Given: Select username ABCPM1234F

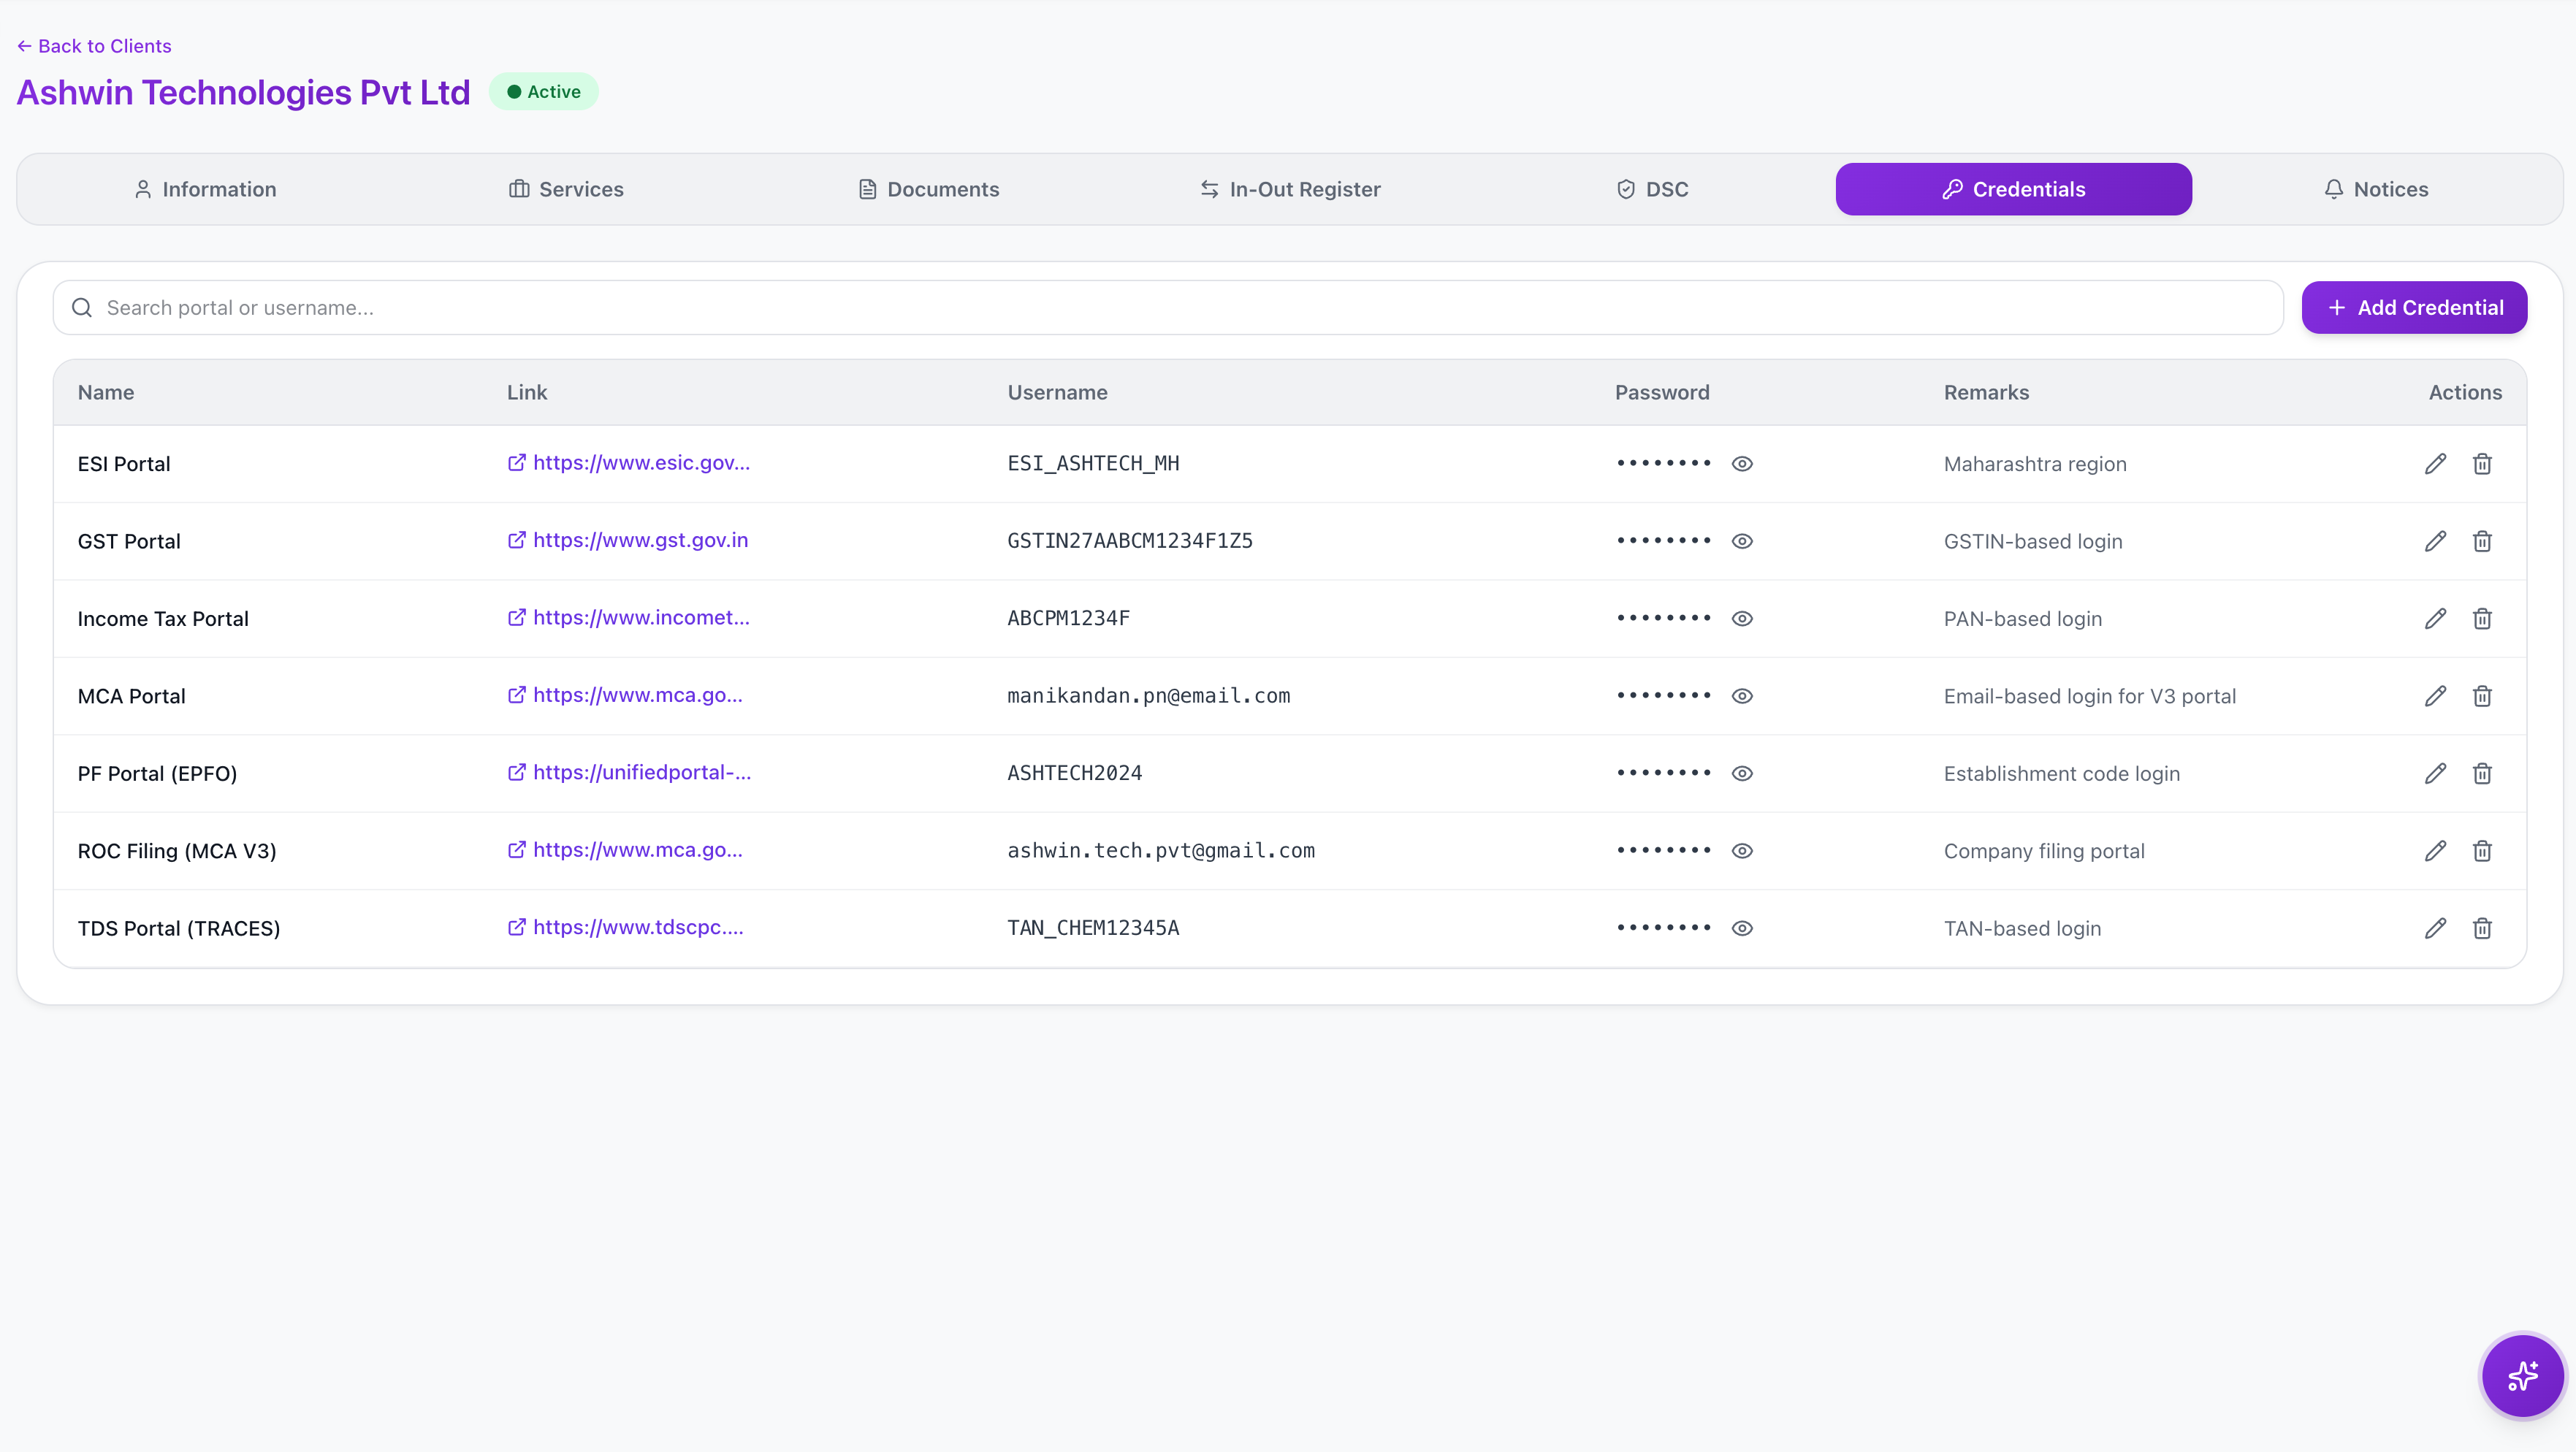Looking at the screenshot, I should [1068, 619].
